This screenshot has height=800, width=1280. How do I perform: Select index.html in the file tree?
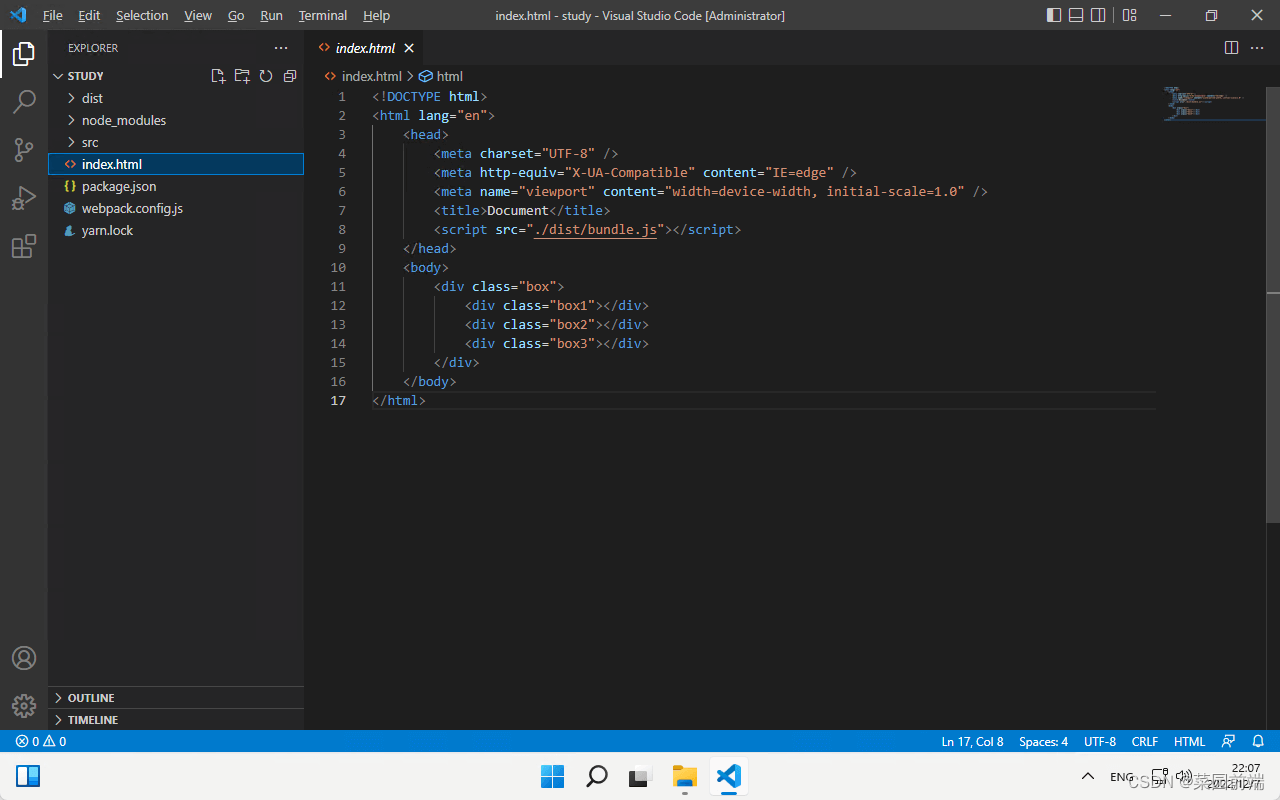click(x=176, y=164)
